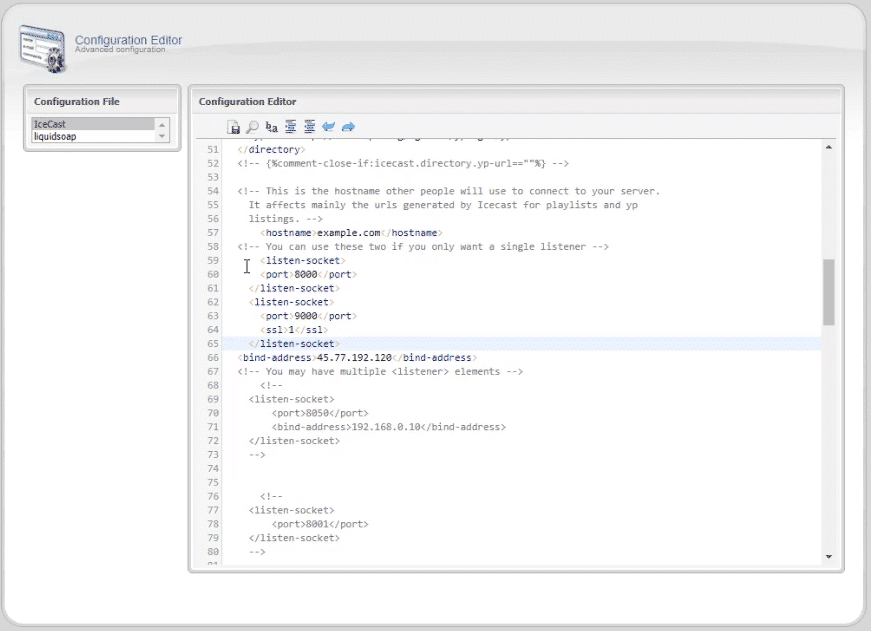Click line number 74 in the gutter
The image size is (871, 631).
[213, 469]
